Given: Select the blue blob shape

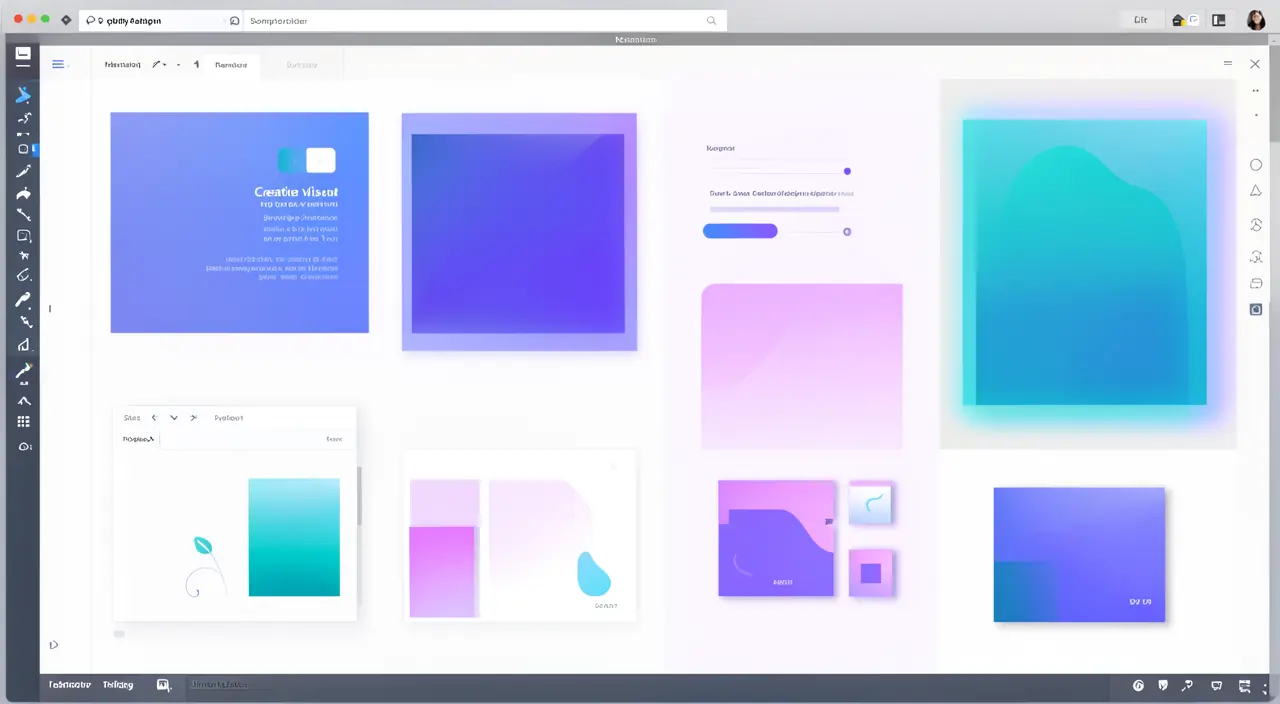Looking at the screenshot, I should pyautogui.click(x=593, y=573).
